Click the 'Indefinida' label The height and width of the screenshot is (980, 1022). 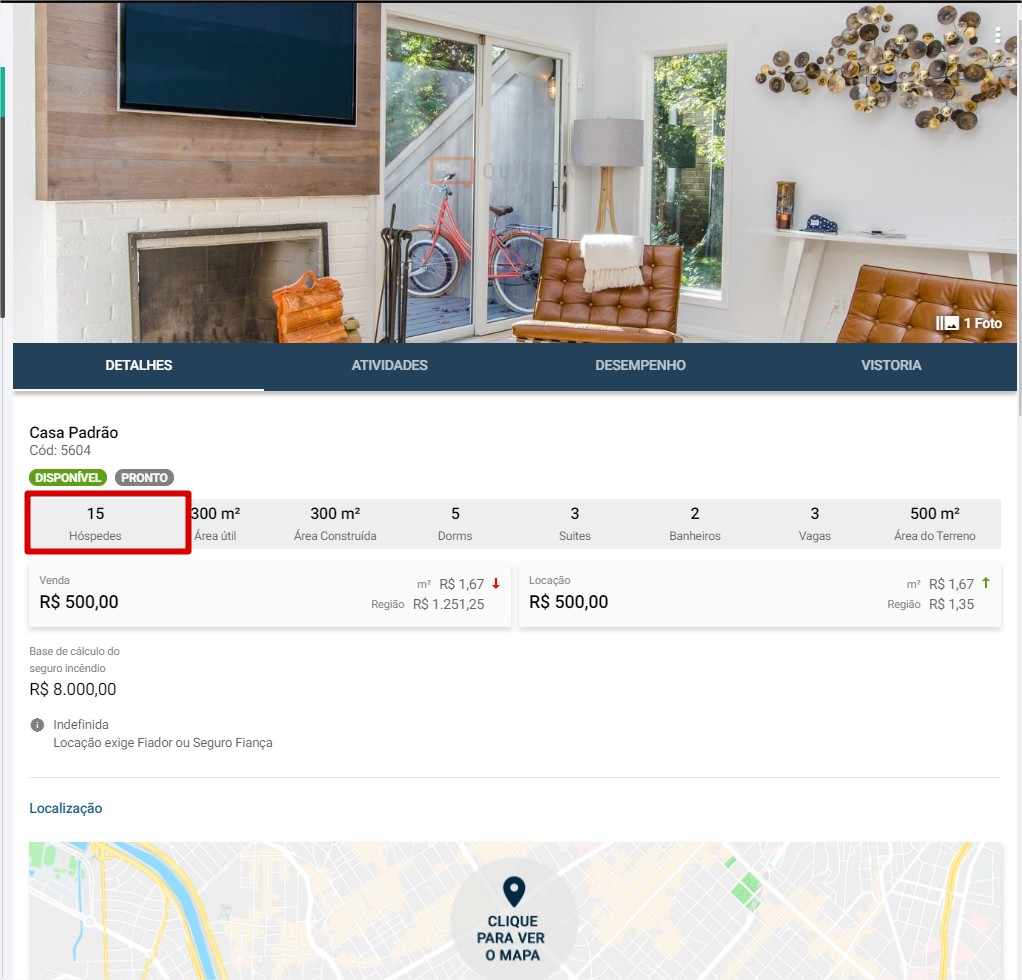(x=81, y=725)
